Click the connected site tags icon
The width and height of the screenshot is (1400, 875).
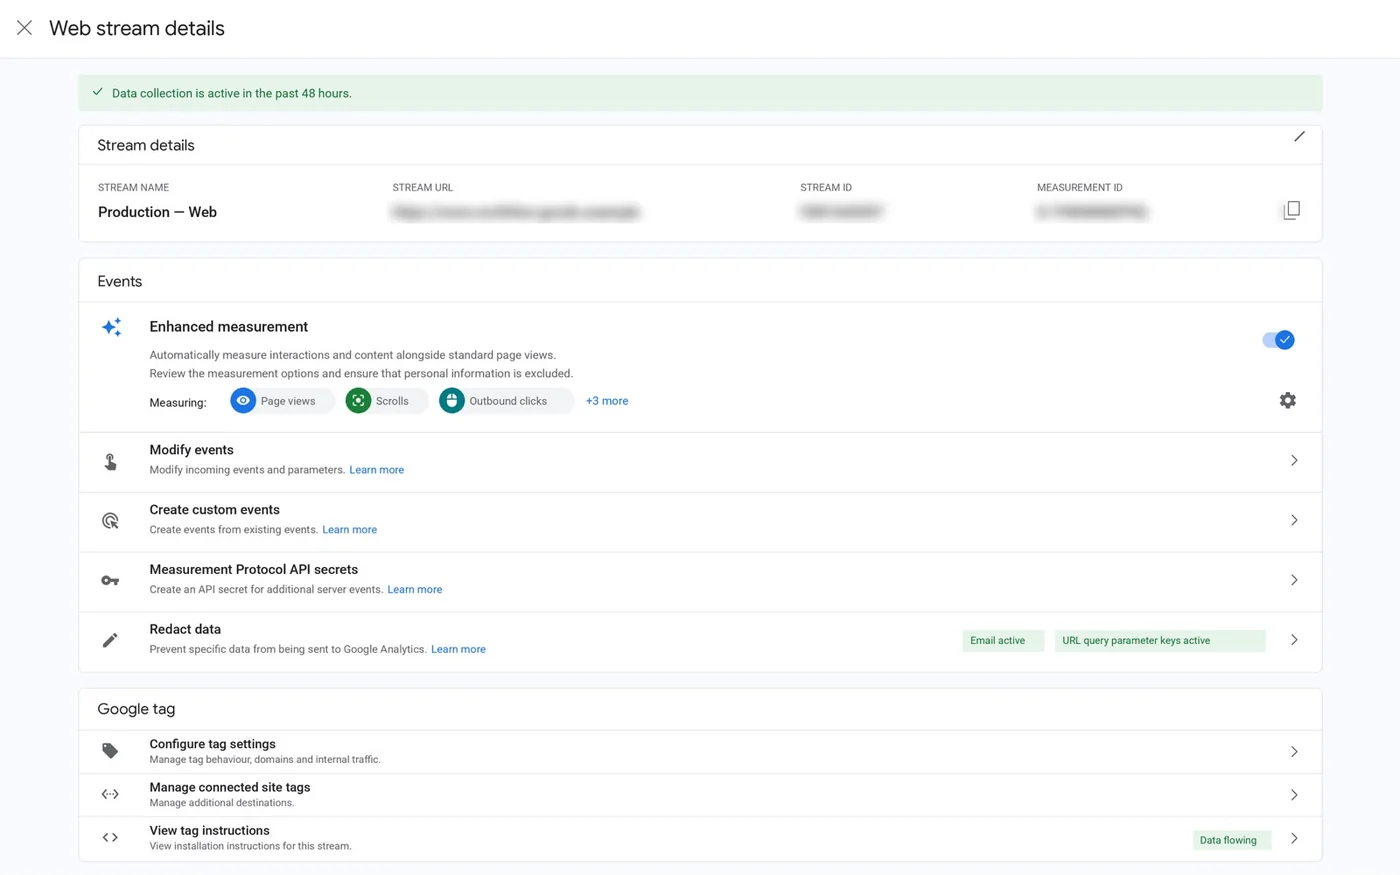coord(110,795)
